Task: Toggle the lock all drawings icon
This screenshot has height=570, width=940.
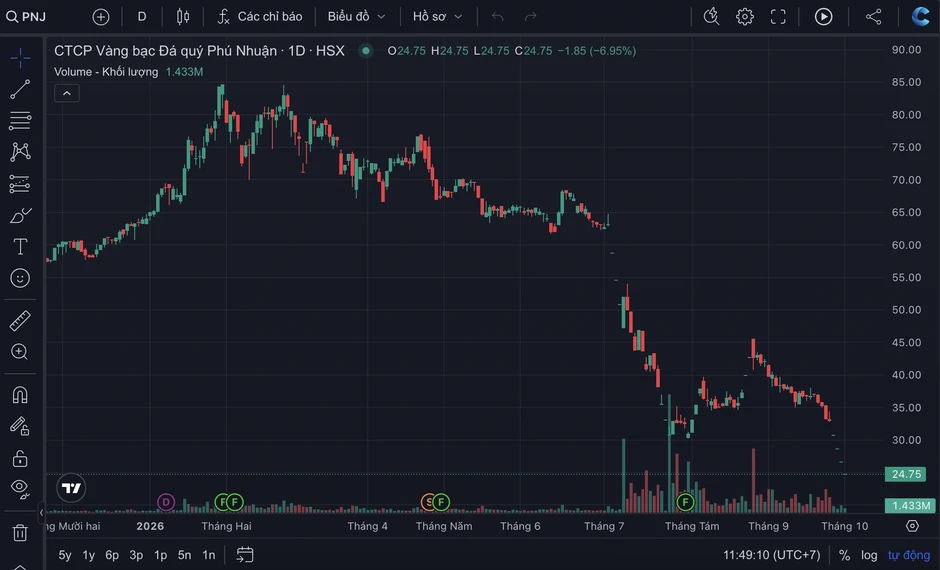Action: click(20, 459)
